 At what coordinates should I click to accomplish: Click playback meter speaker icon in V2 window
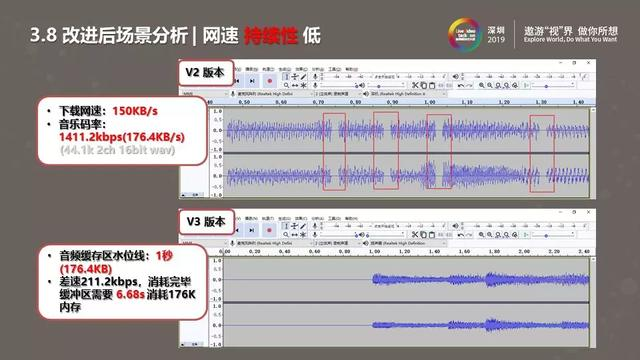click(456, 76)
